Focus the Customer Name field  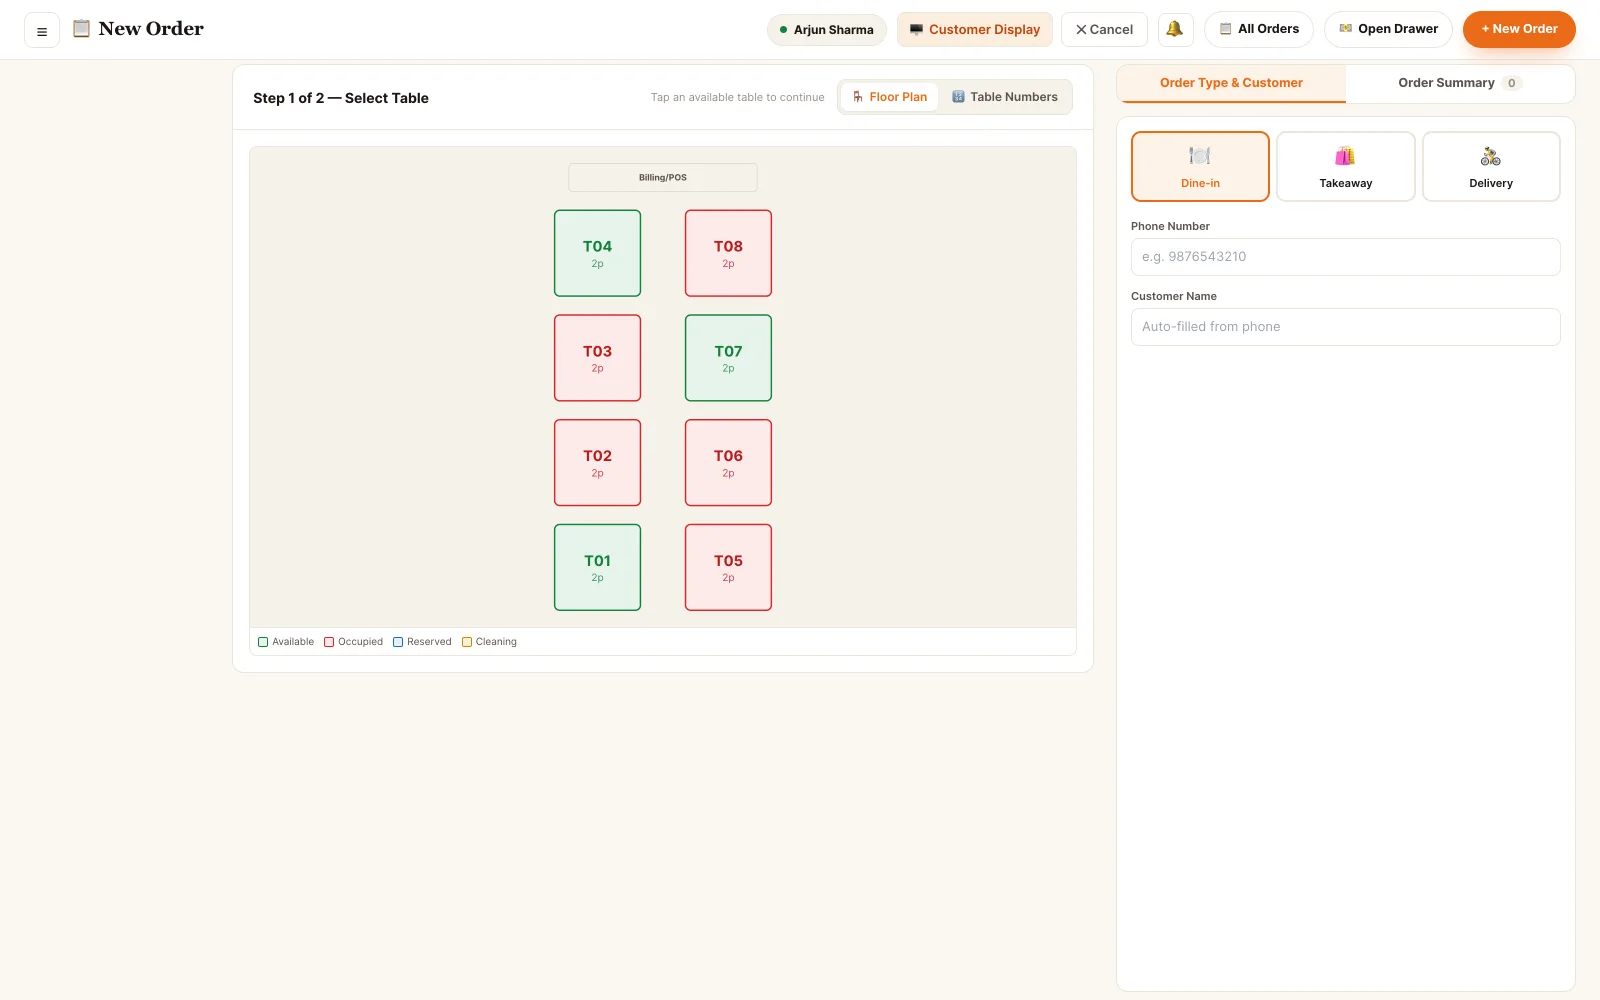pos(1346,327)
